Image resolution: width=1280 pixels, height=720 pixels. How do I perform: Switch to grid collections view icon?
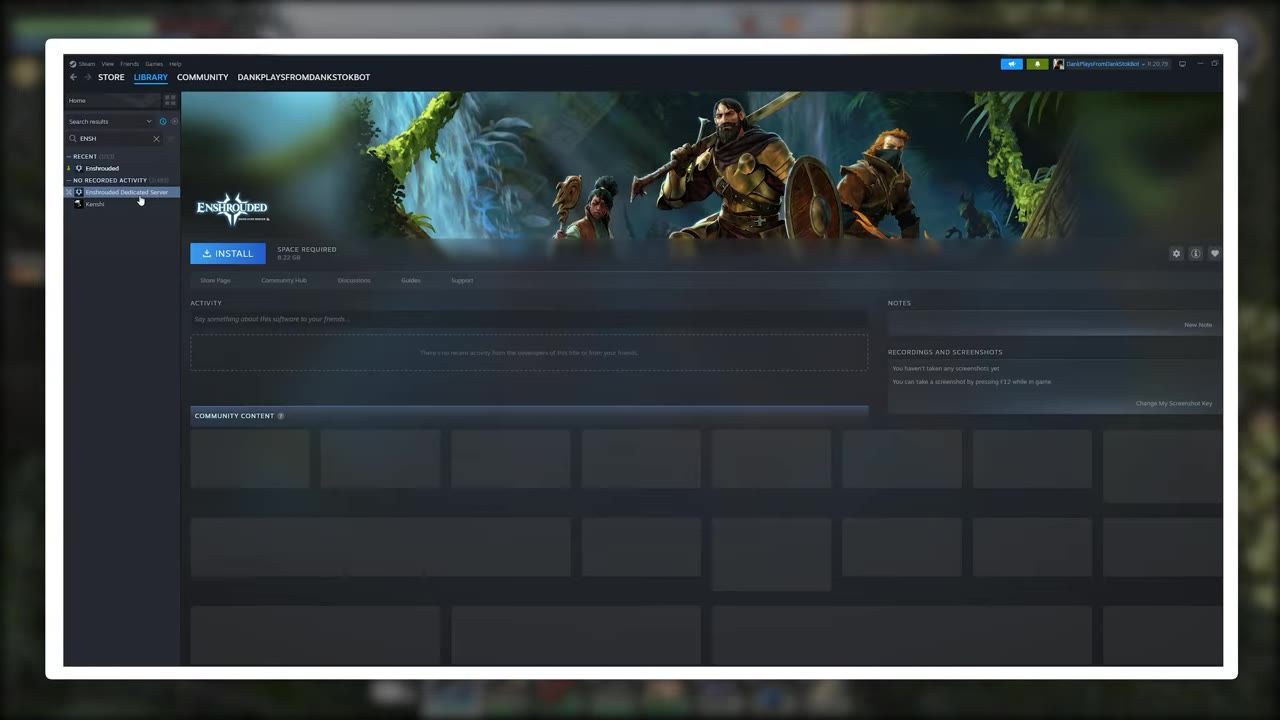(x=170, y=101)
